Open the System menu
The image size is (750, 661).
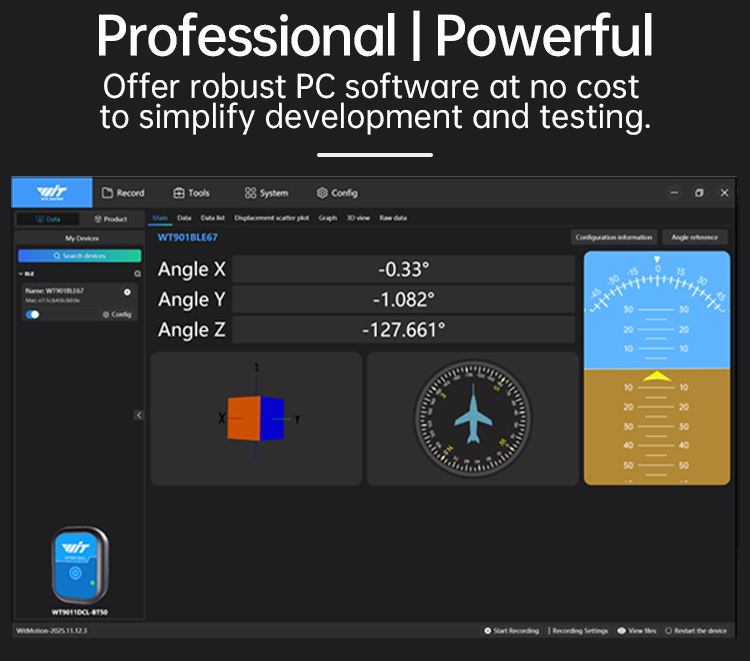[266, 193]
